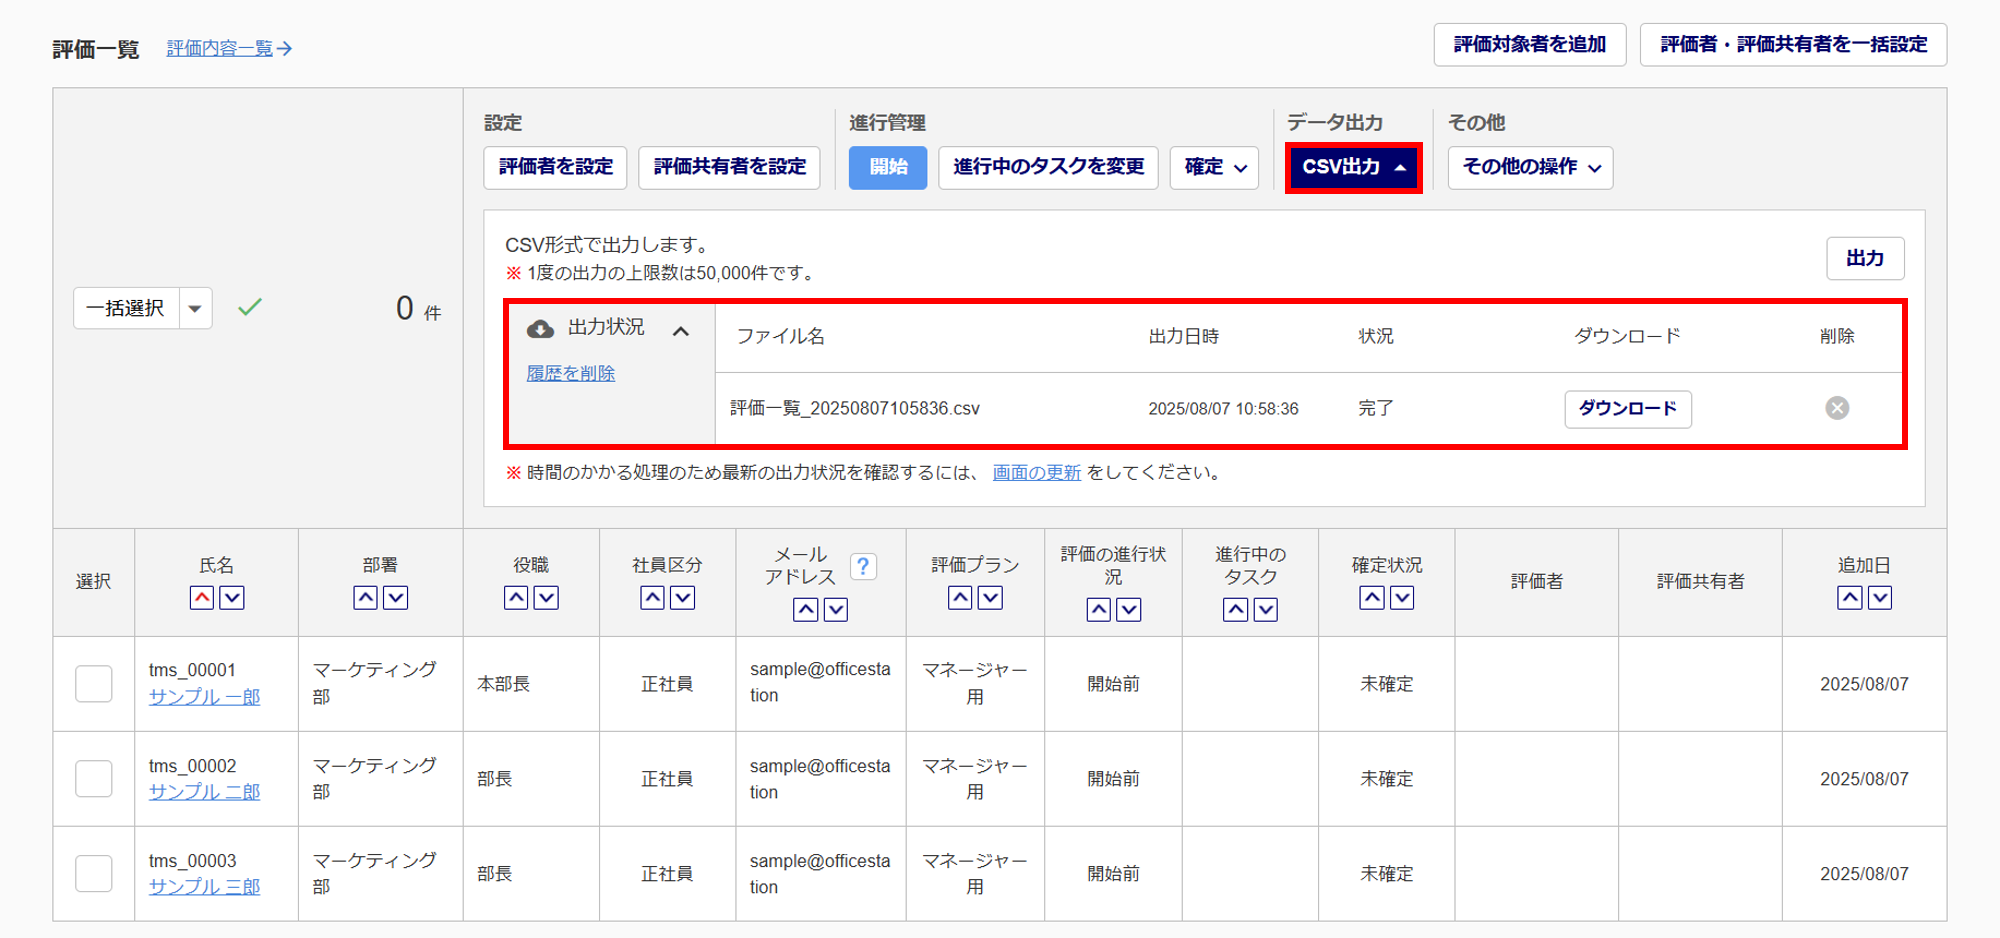
Task: Click 評価者を設定 button
Action: (555, 168)
